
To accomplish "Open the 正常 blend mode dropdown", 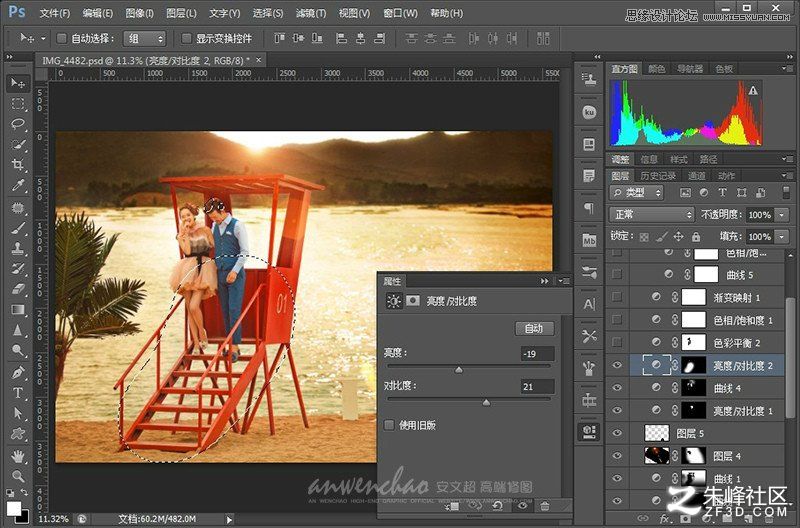I will (x=652, y=215).
